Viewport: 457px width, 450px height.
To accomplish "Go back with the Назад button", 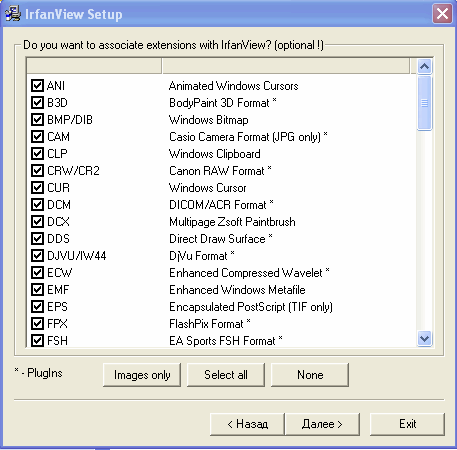I will (247, 424).
